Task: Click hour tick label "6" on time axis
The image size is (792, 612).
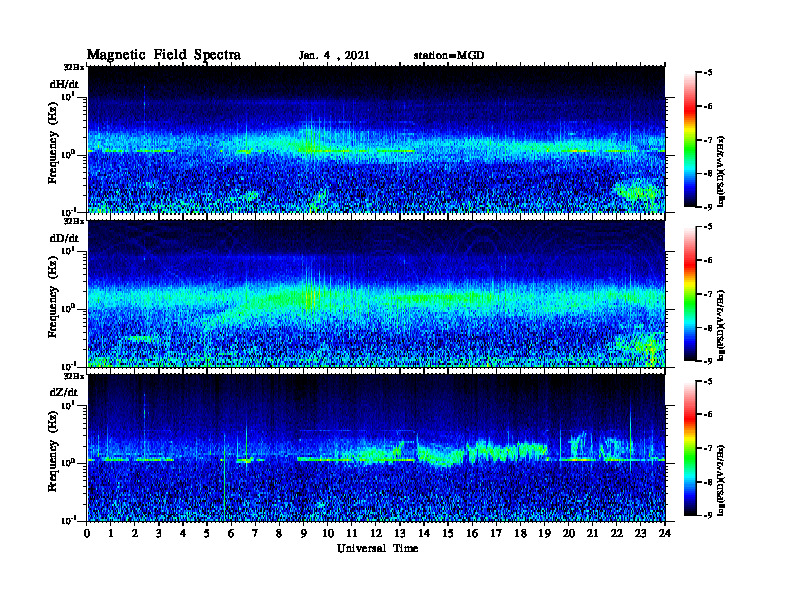Action: click(231, 533)
